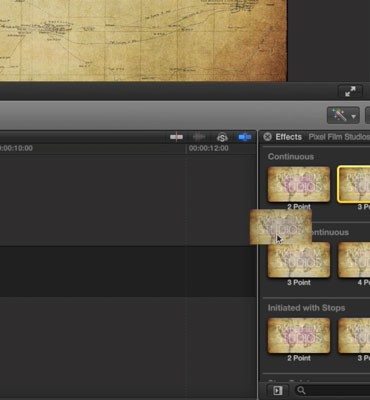370x400 pixels.
Task: Click the Initiated with Stops heading
Action: pos(306,308)
